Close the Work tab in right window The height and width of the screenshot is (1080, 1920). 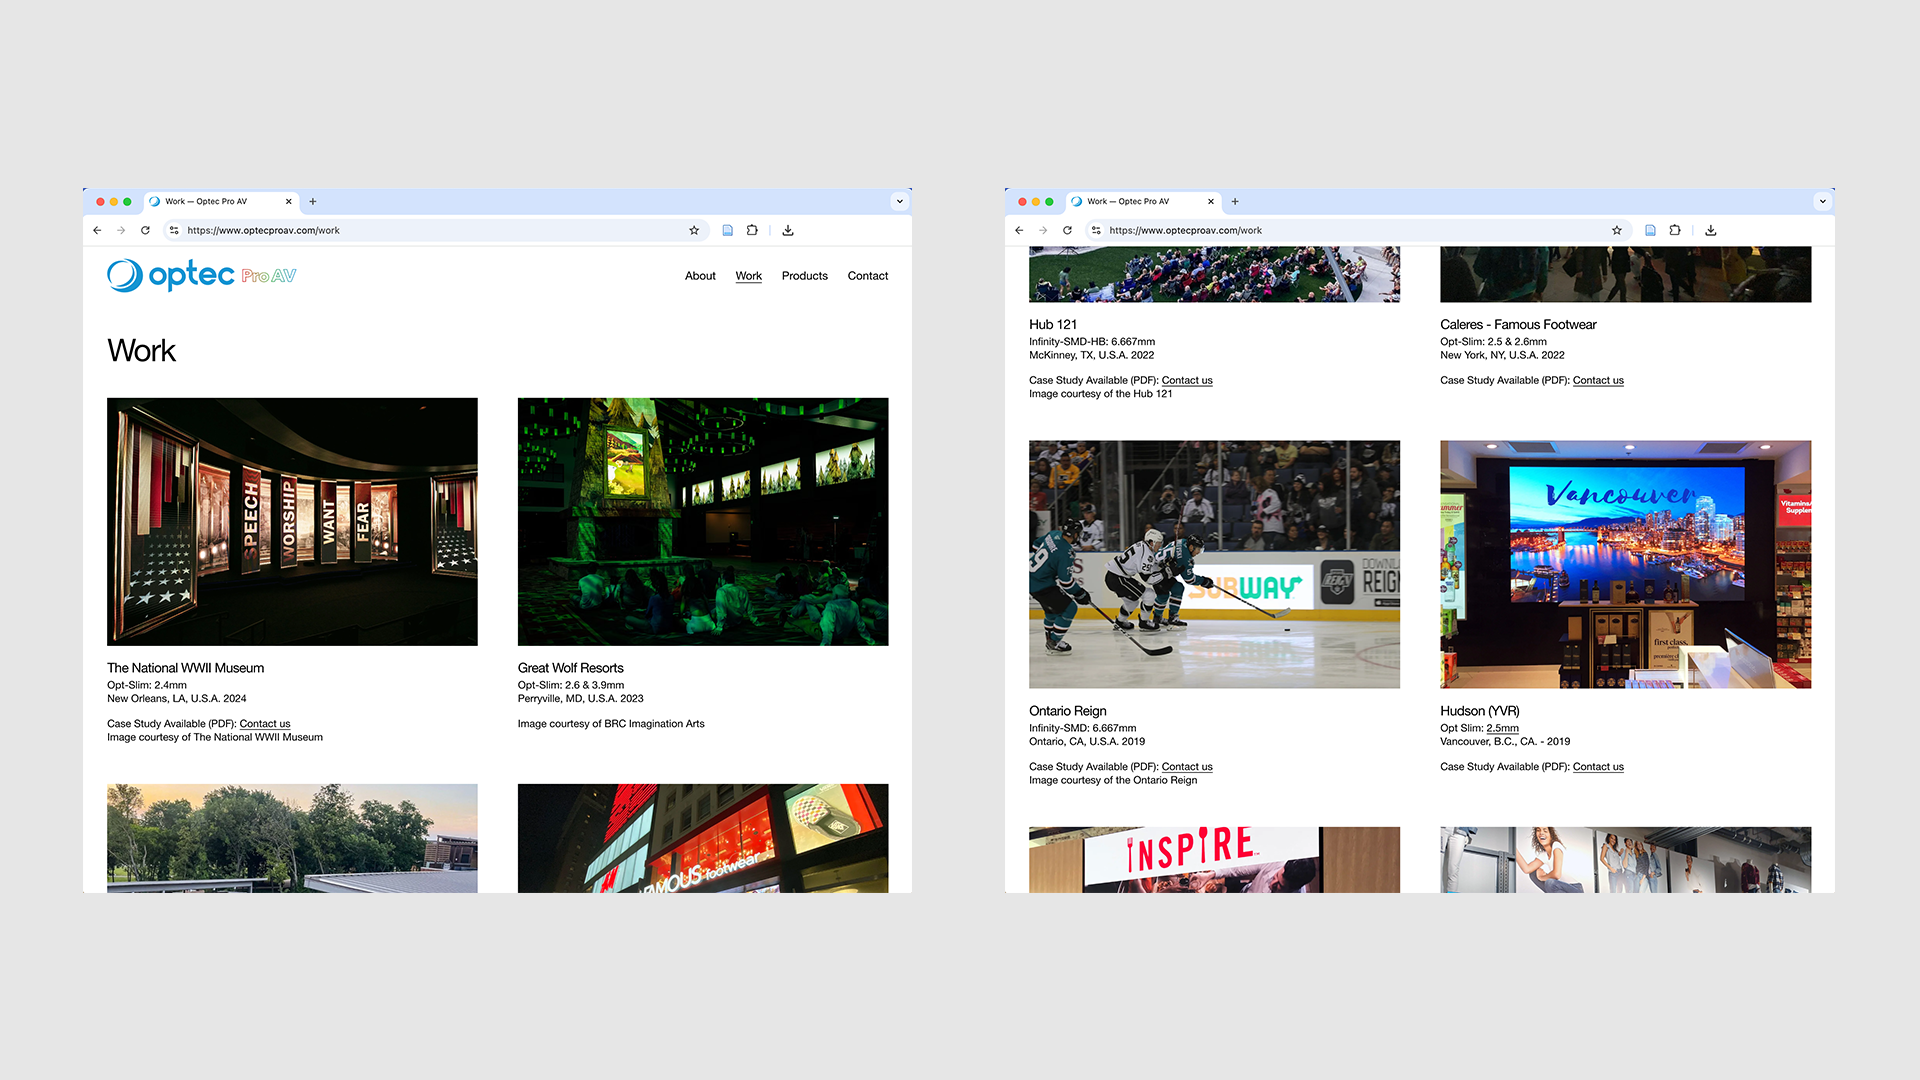[1211, 201]
